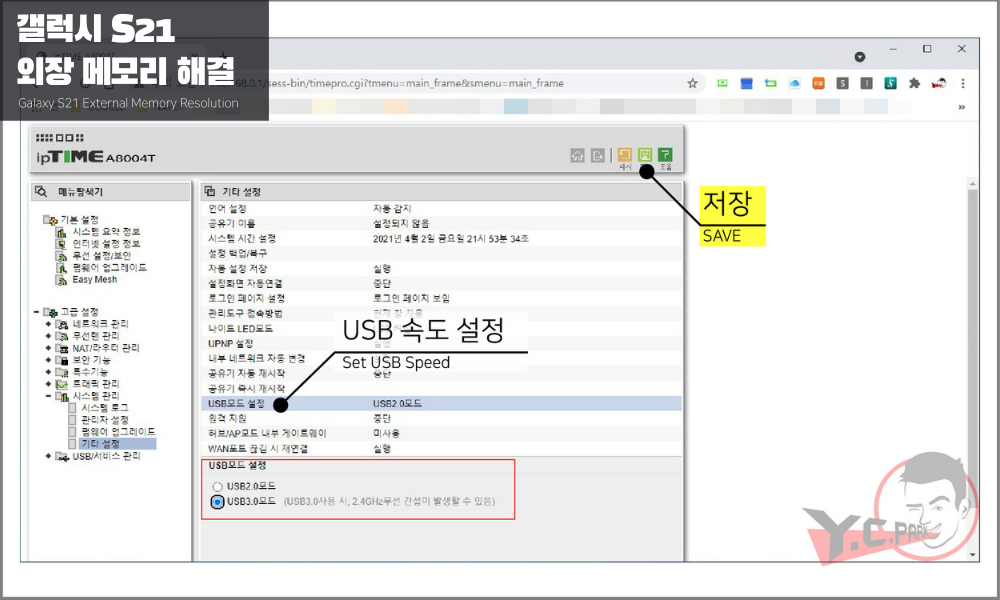
Task: Select 공유기 이름 row
Action: click(x=443, y=223)
